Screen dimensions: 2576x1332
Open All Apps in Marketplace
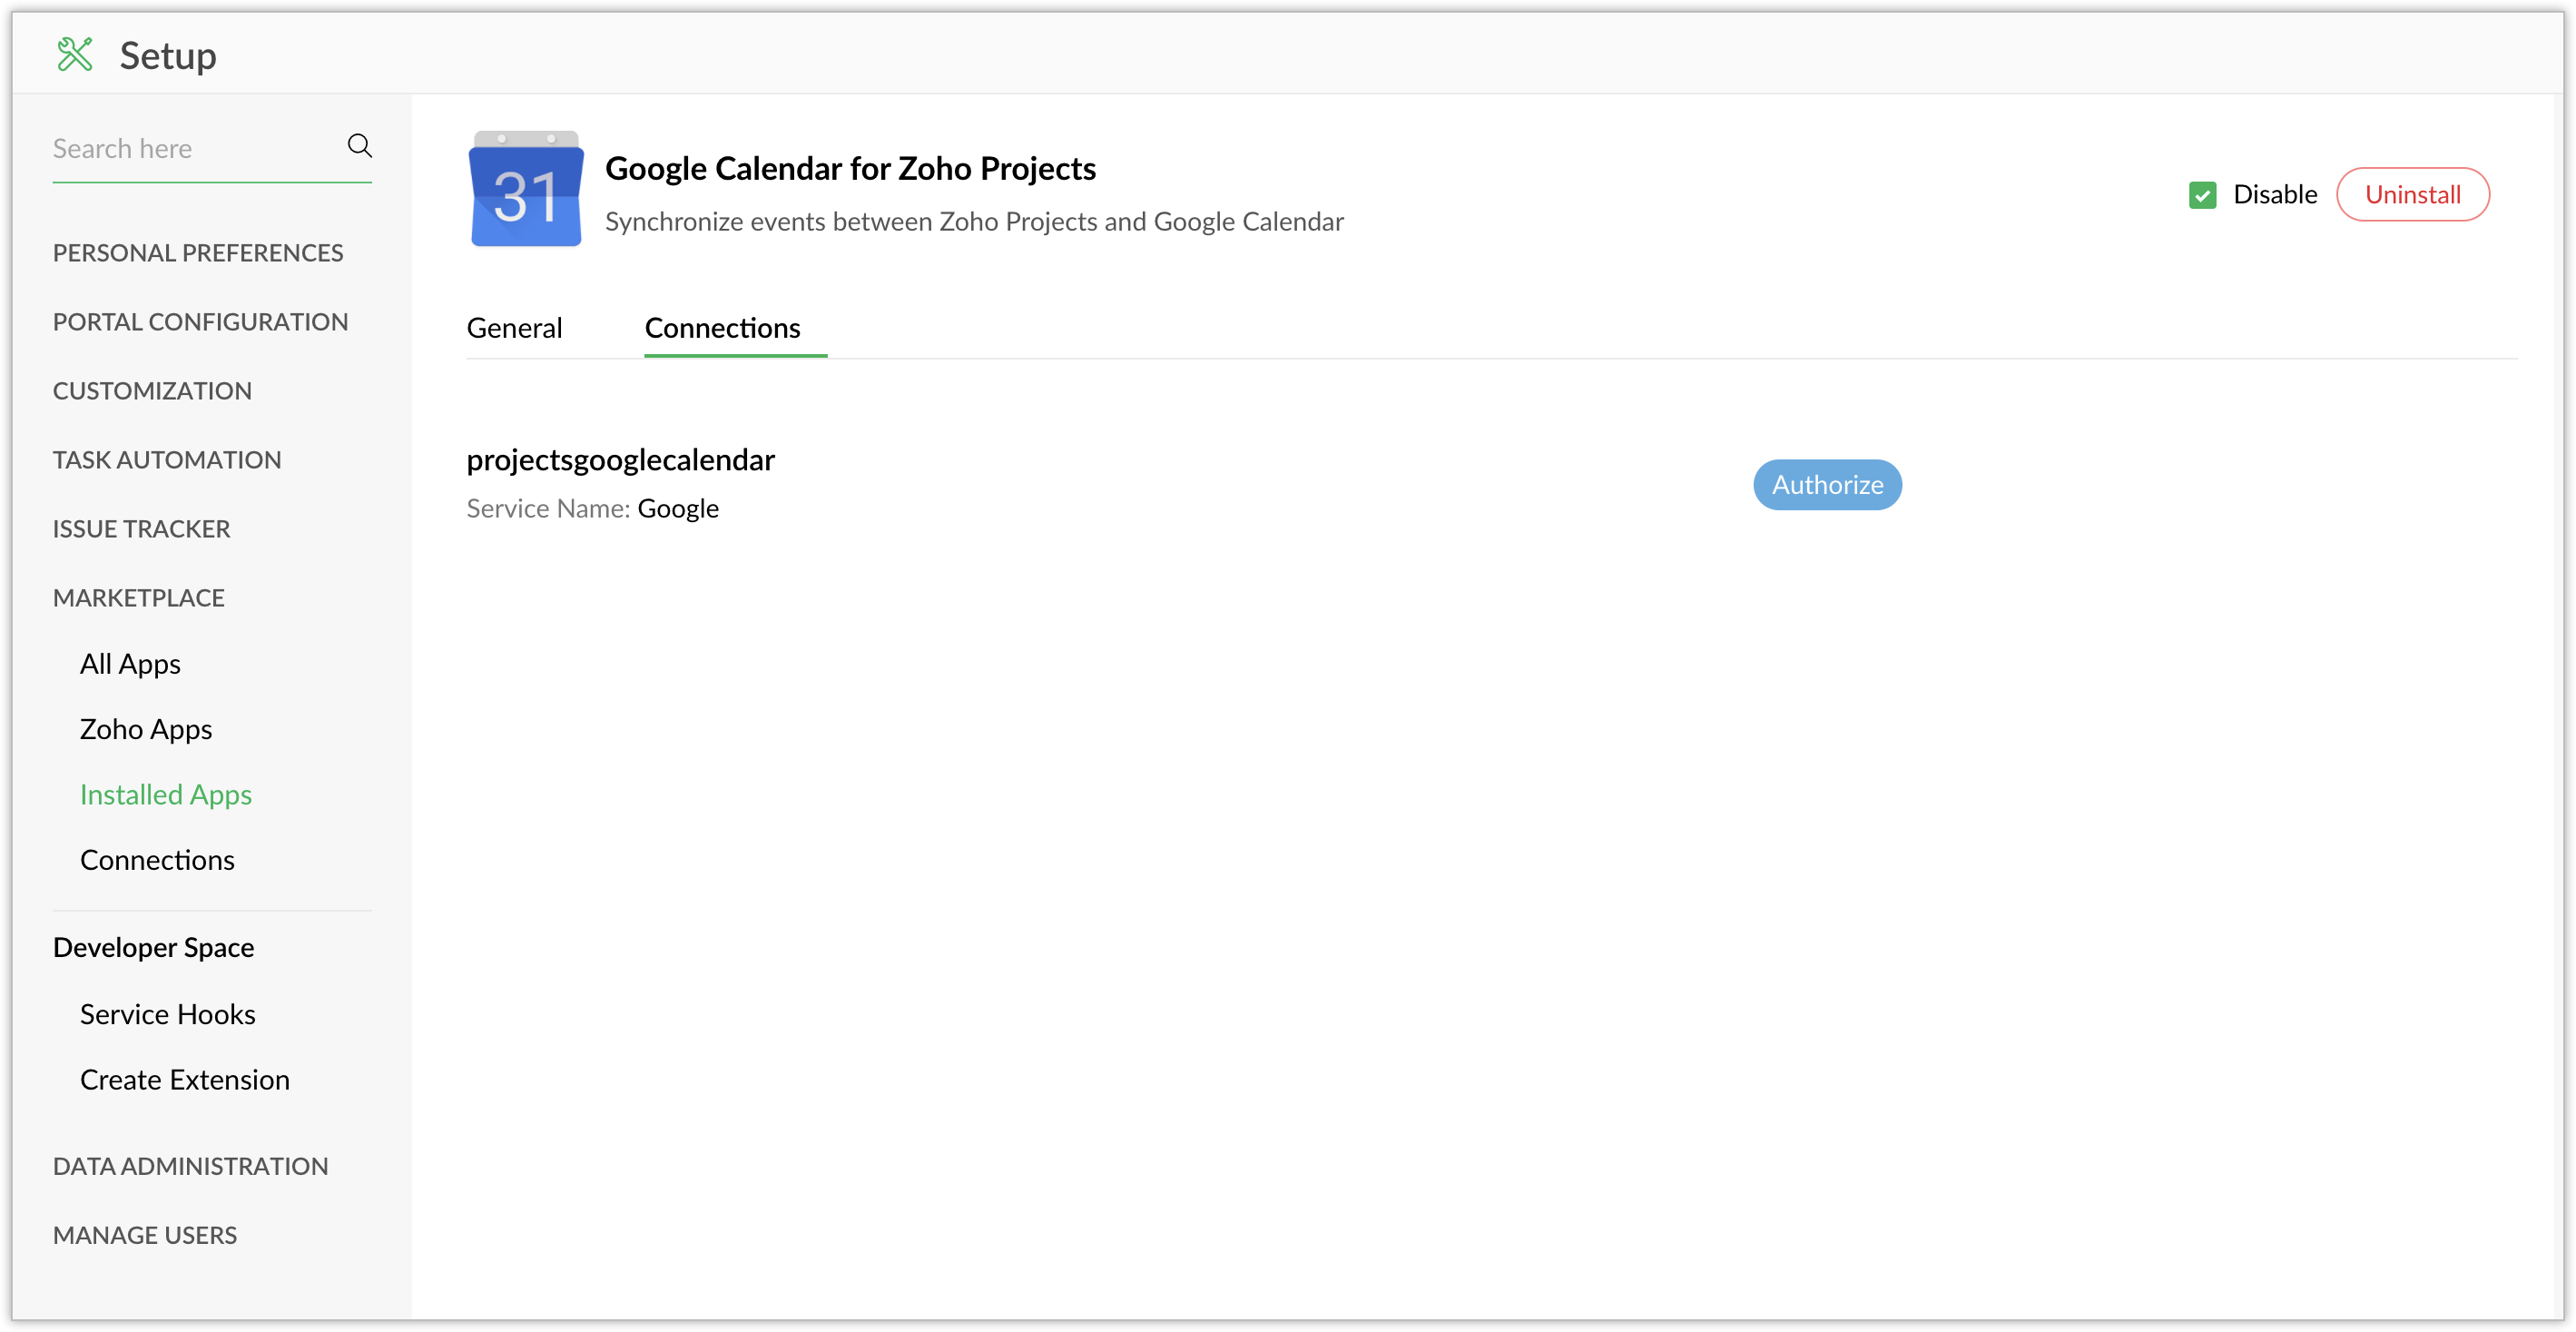point(130,664)
